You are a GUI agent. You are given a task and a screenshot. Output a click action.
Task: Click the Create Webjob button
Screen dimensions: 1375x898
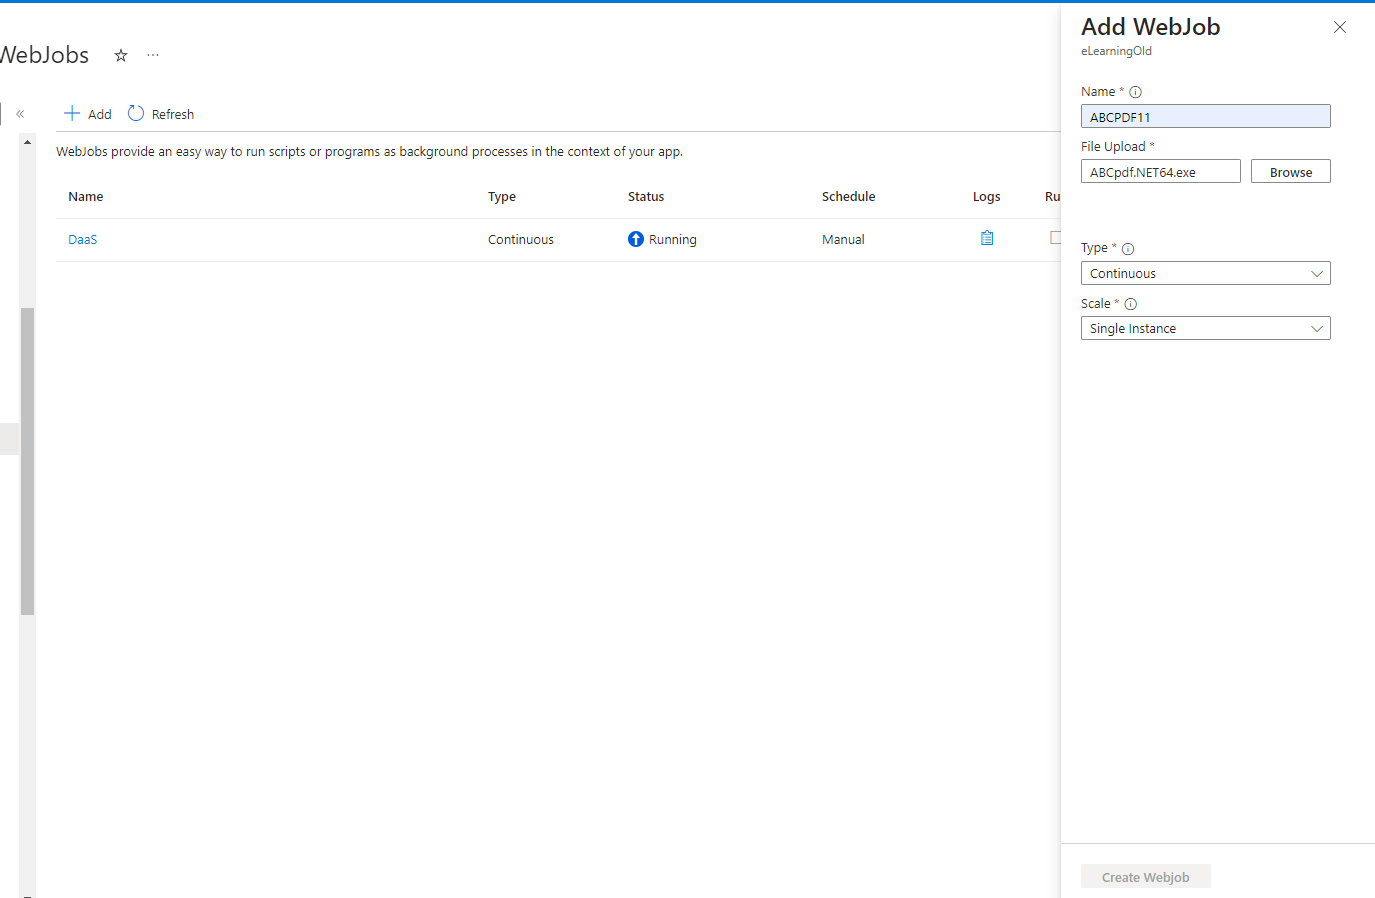1145,876
